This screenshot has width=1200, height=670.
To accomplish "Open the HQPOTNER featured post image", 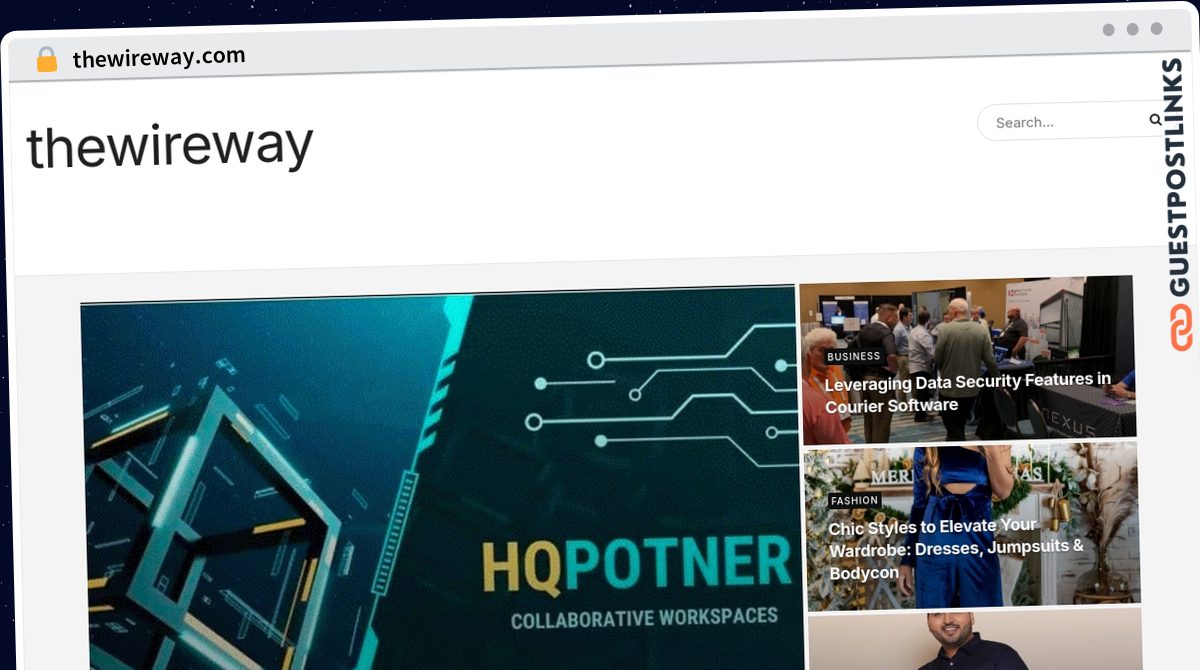I will (441, 480).
